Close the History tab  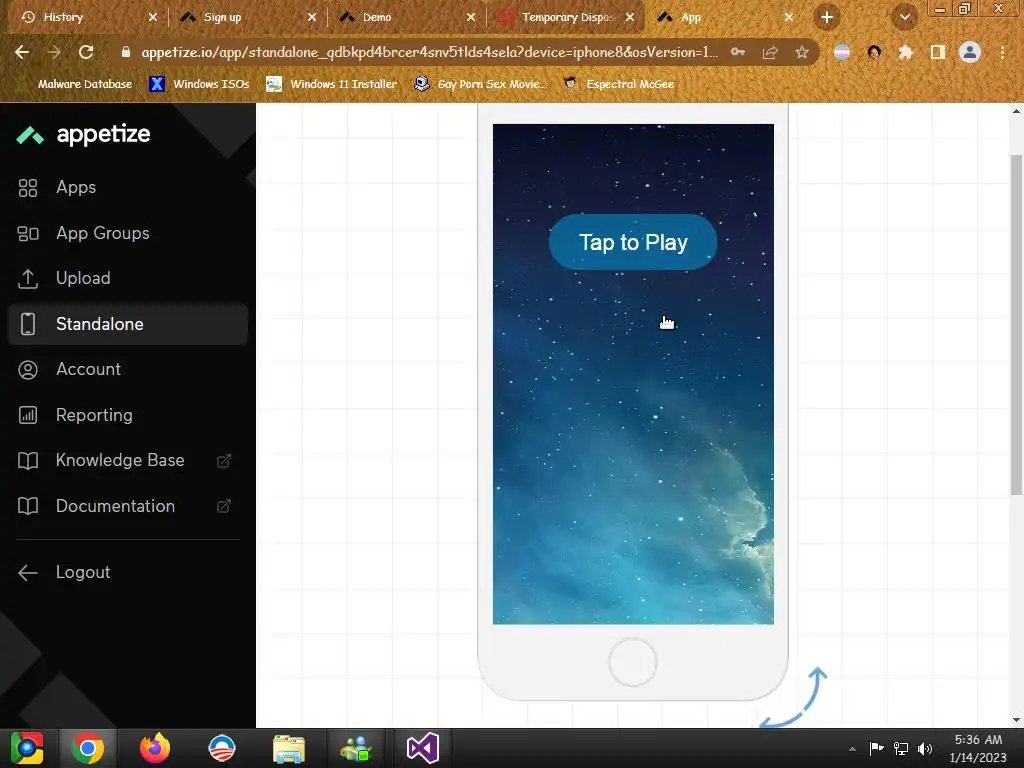click(x=153, y=18)
